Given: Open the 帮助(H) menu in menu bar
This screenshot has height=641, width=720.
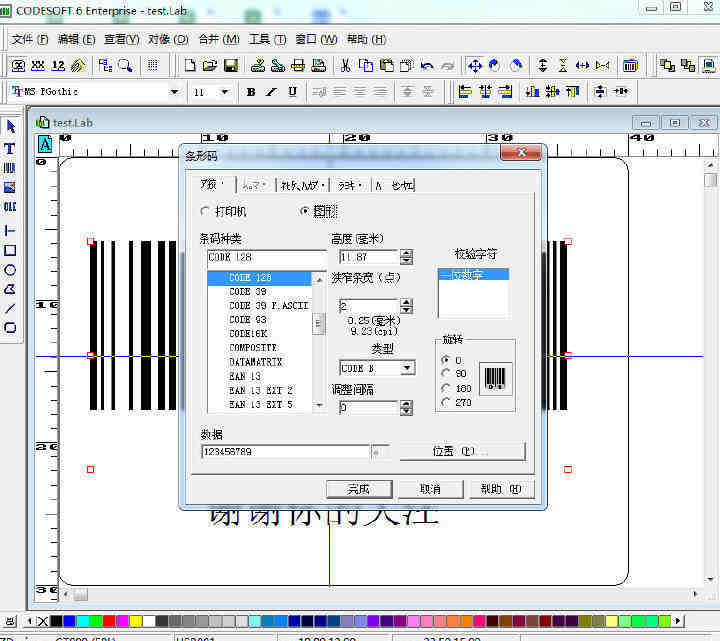Looking at the screenshot, I should [x=366, y=39].
